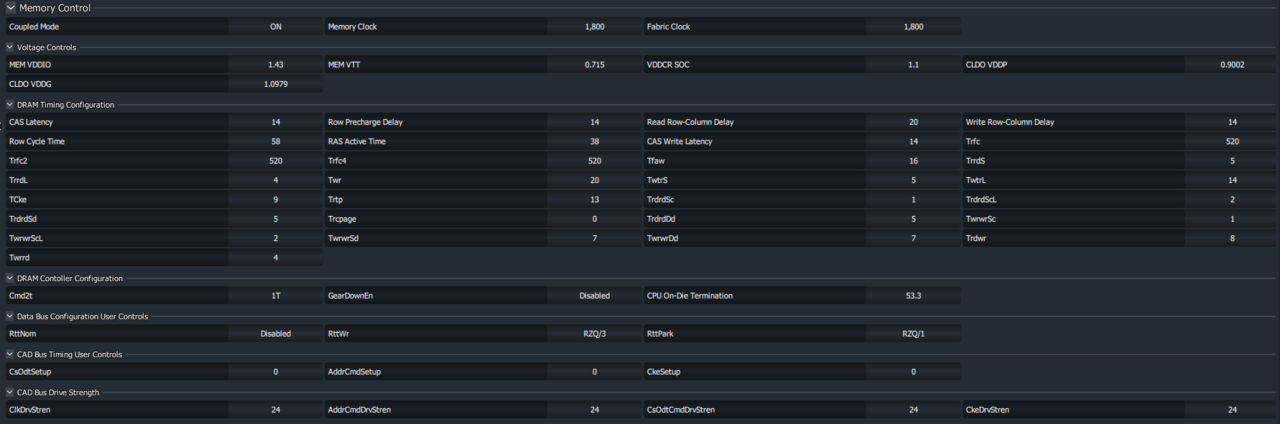Open the RttWr RZQ/3 dropdown
The width and height of the screenshot is (1280, 424).
[594, 334]
